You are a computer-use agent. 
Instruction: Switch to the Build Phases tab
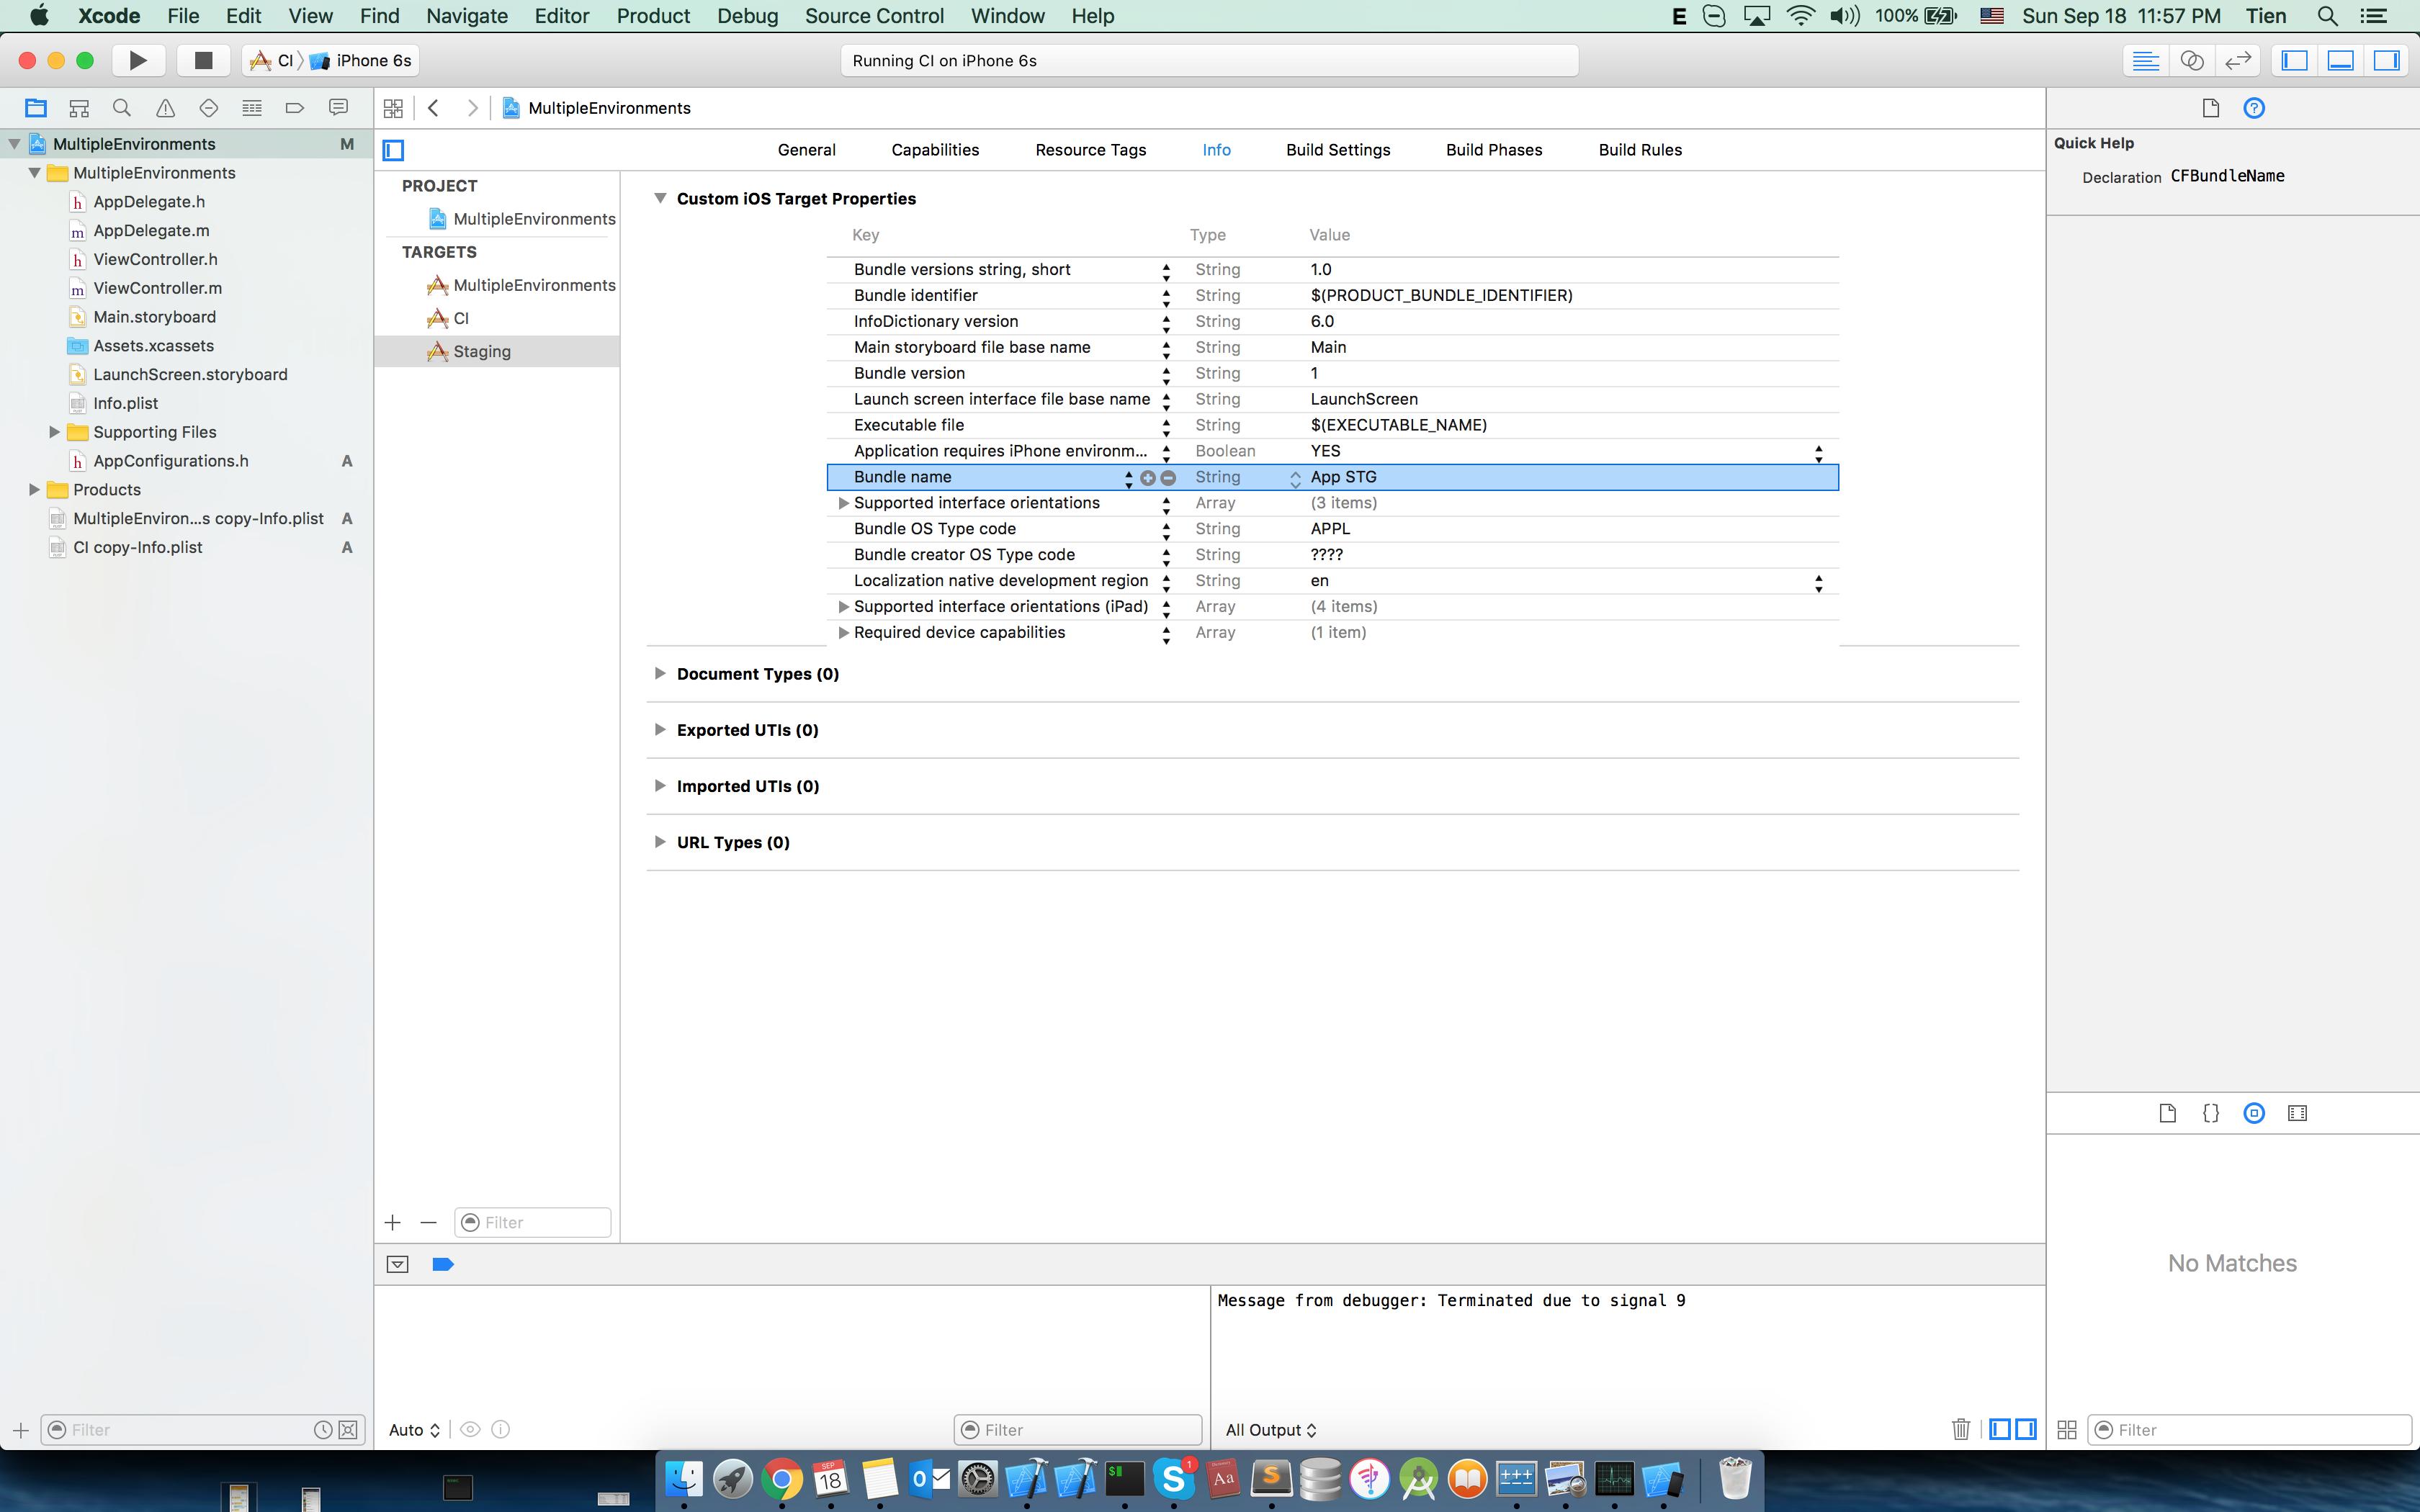1494,150
